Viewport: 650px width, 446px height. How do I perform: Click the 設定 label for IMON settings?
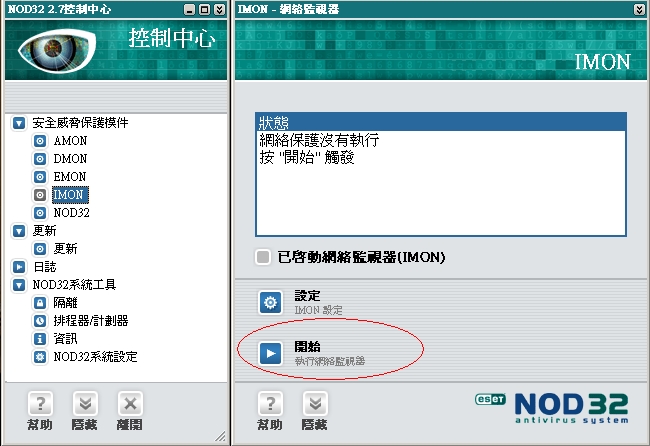pos(307,296)
